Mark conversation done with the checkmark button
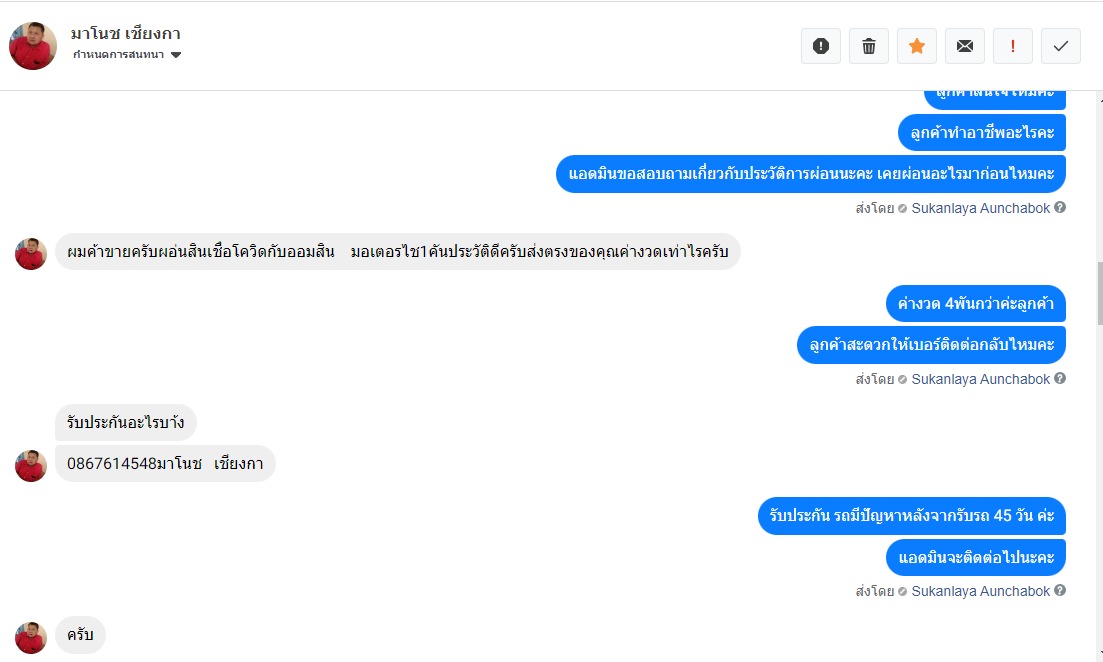The image size is (1103, 662). coord(1061,46)
